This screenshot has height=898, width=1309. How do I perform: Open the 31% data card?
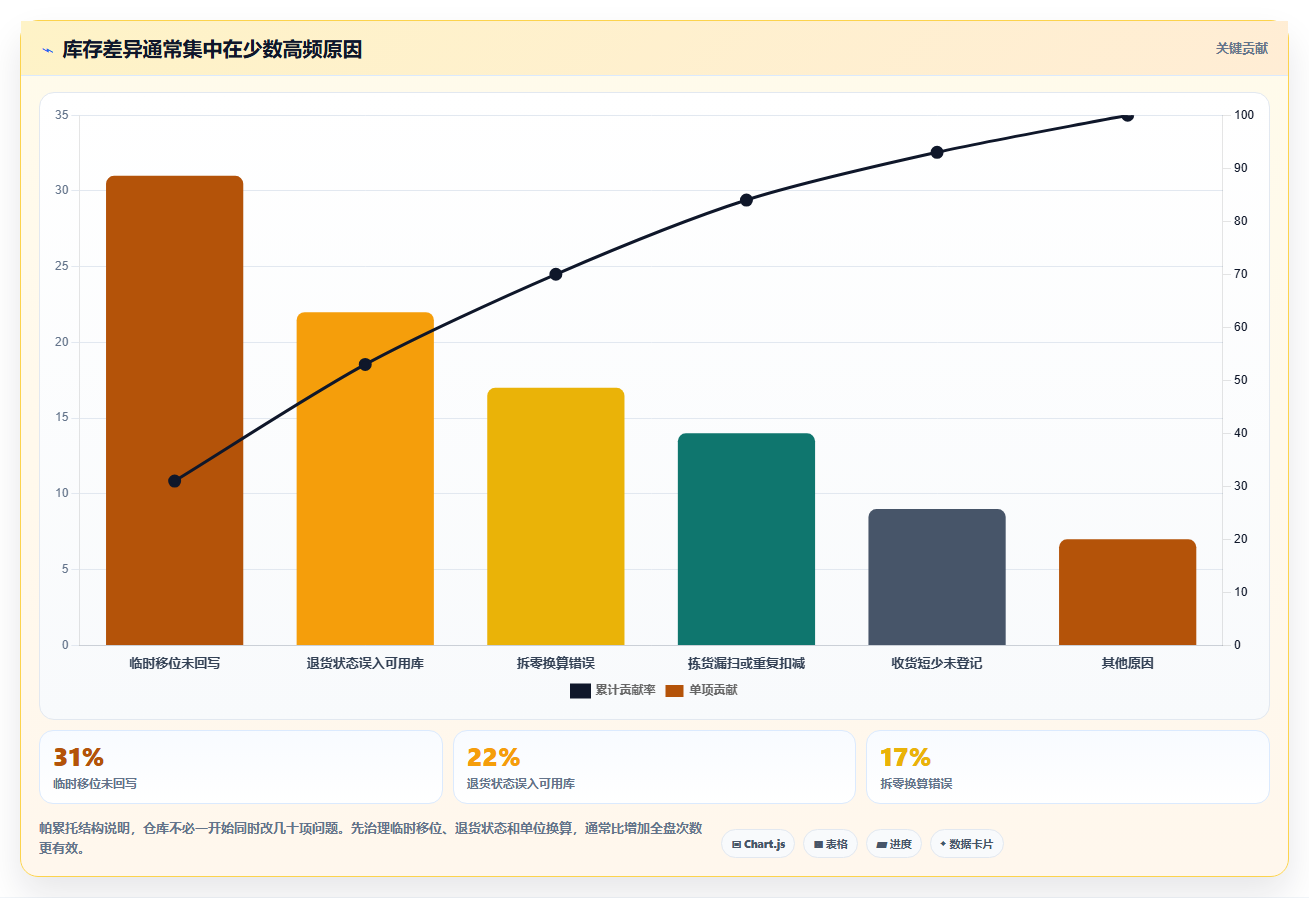(x=241, y=767)
